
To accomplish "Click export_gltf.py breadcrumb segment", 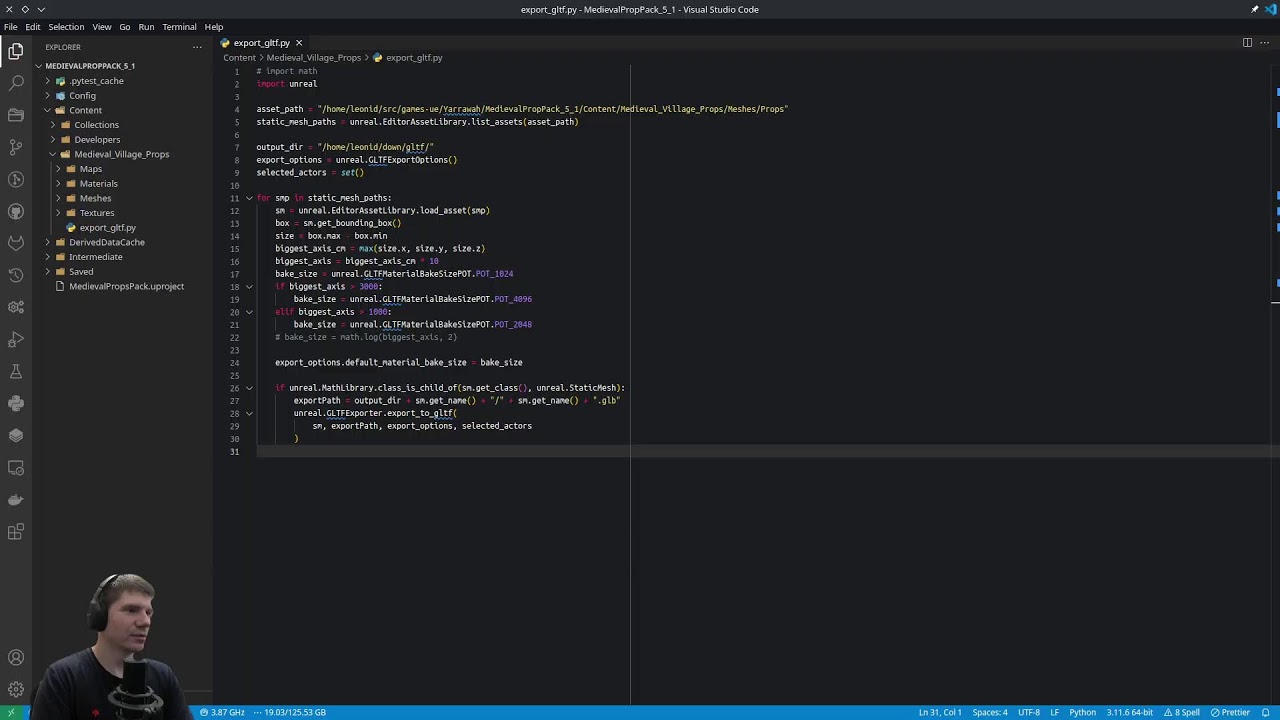I will tap(414, 58).
